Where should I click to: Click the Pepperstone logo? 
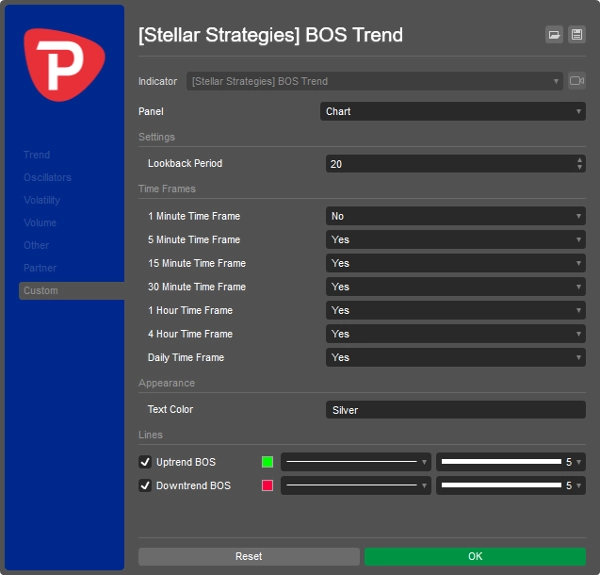click(64, 65)
